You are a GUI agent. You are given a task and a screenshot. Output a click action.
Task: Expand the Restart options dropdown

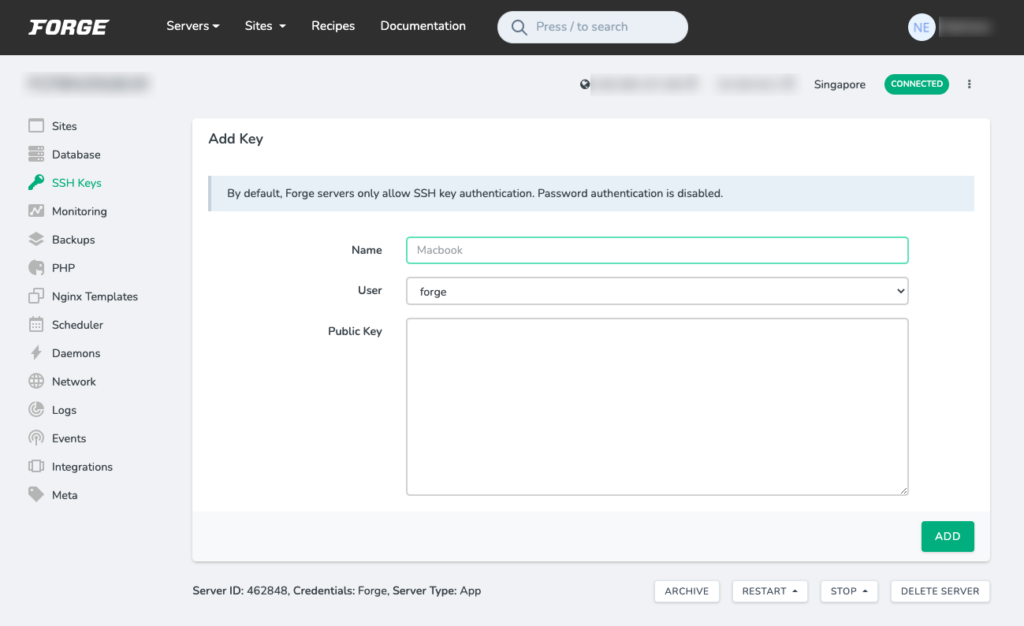[x=770, y=591]
